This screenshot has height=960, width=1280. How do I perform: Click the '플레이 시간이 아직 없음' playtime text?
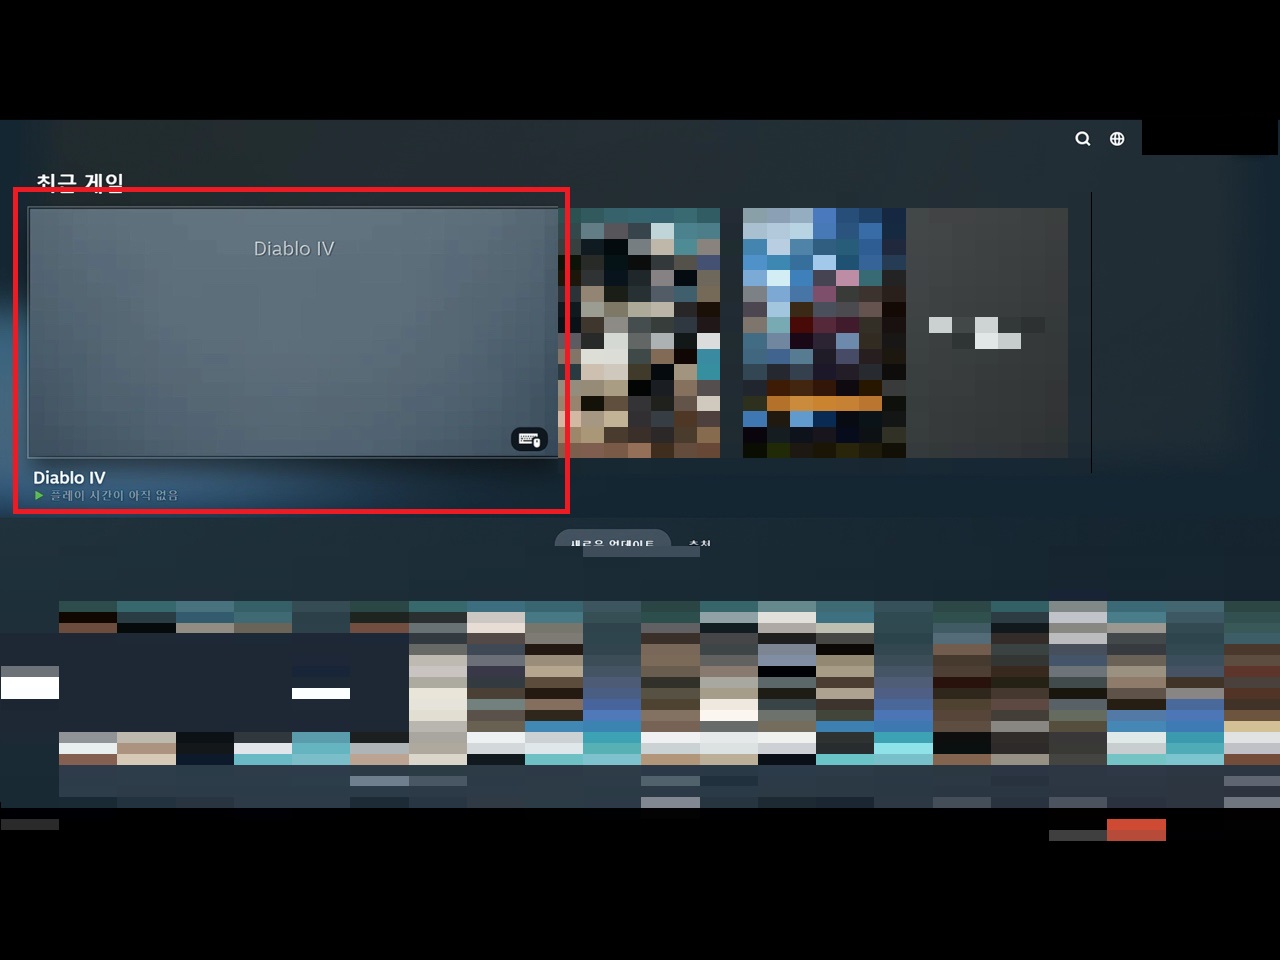(114, 495)
